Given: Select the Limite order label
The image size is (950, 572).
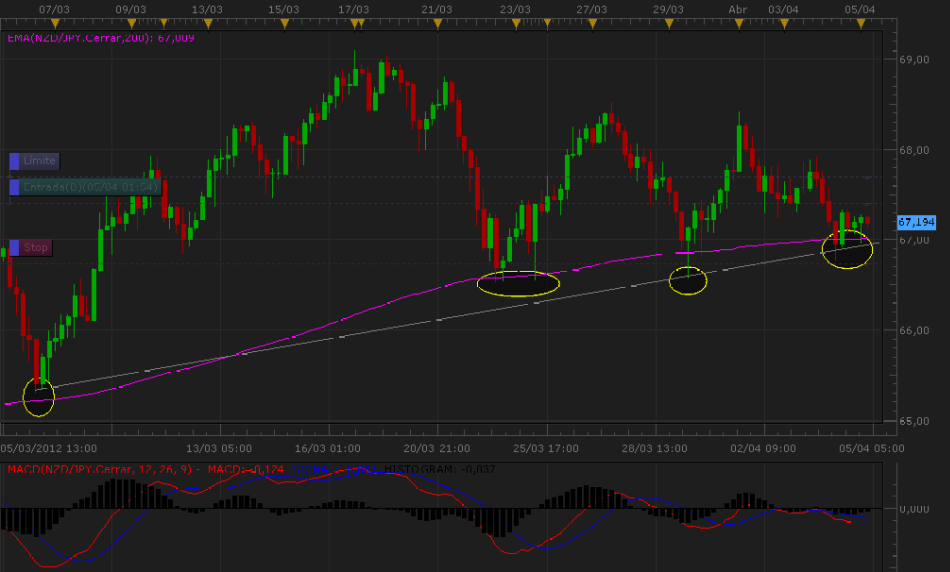Looking at the screenshot, I should (x=40, y=161).
